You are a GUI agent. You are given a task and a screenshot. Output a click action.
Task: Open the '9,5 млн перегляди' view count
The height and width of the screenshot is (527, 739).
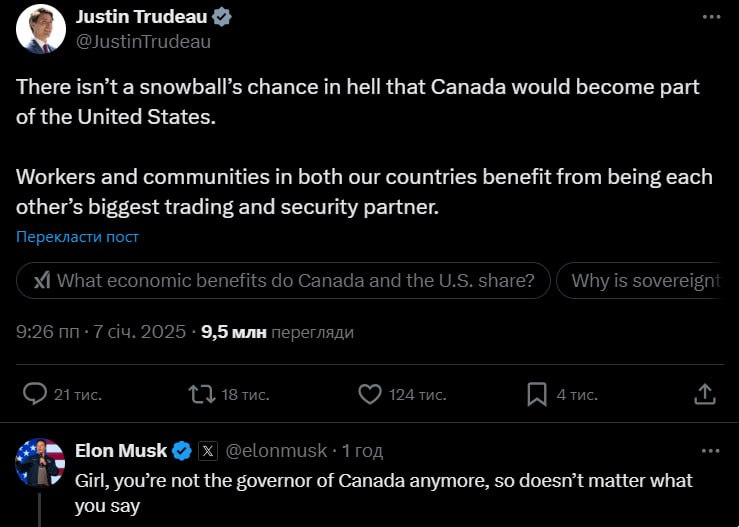[x=277, y=332]
